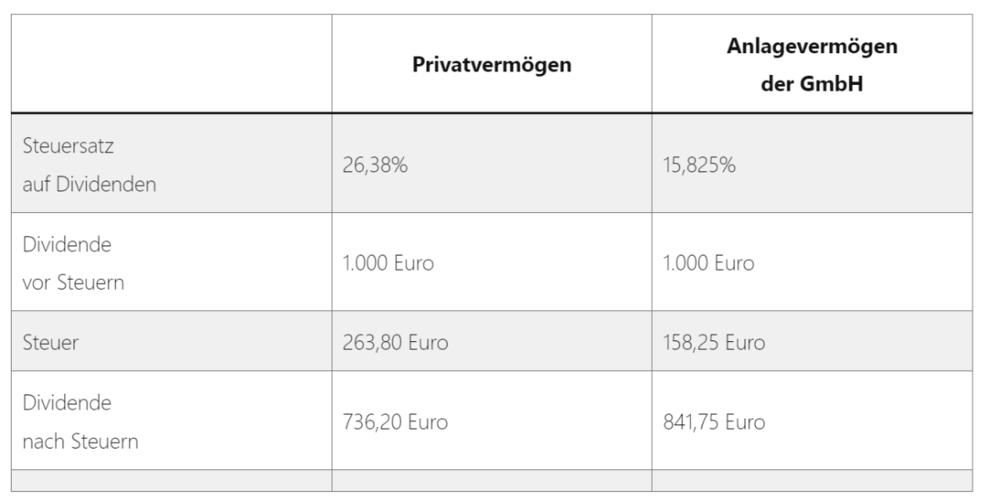Click the empty bottom row's first cell
This screenshot has height=501, width=1000.
point(172,481)
